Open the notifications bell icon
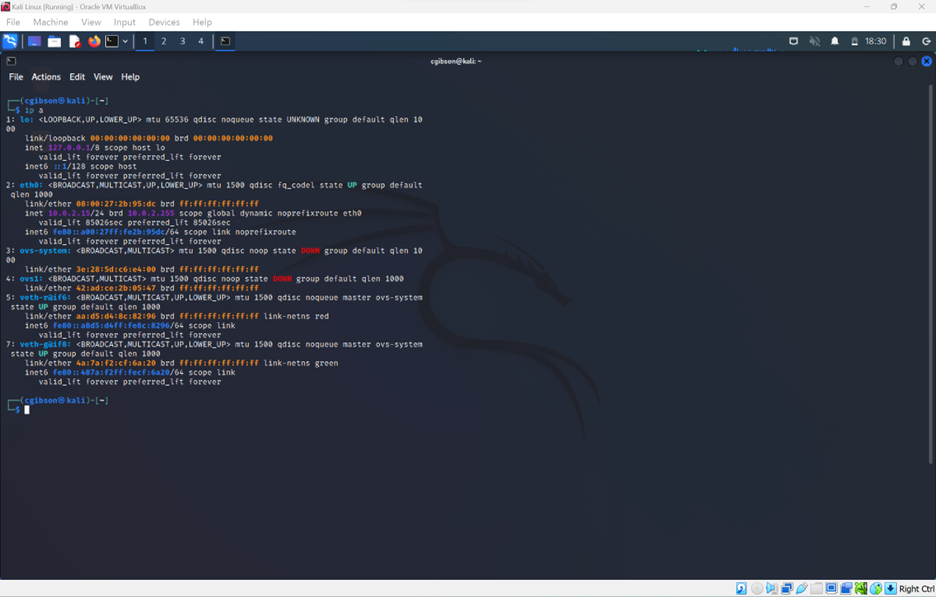This screenshot has width=936, height=597. point(835,41)
